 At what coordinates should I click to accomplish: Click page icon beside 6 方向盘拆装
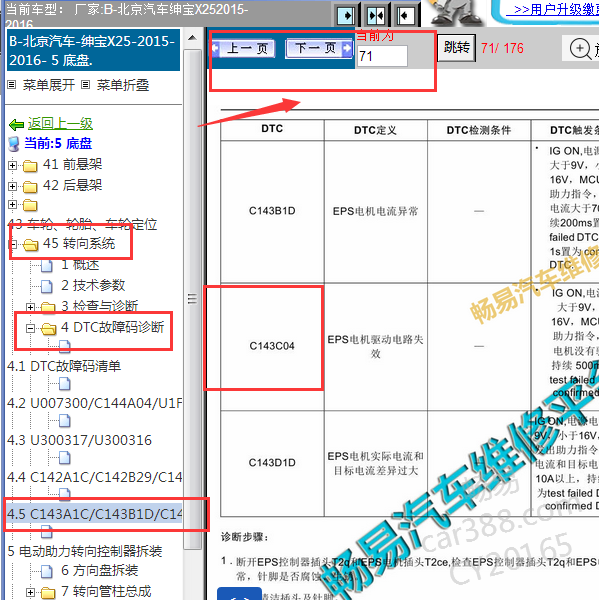tap(47, 571)
